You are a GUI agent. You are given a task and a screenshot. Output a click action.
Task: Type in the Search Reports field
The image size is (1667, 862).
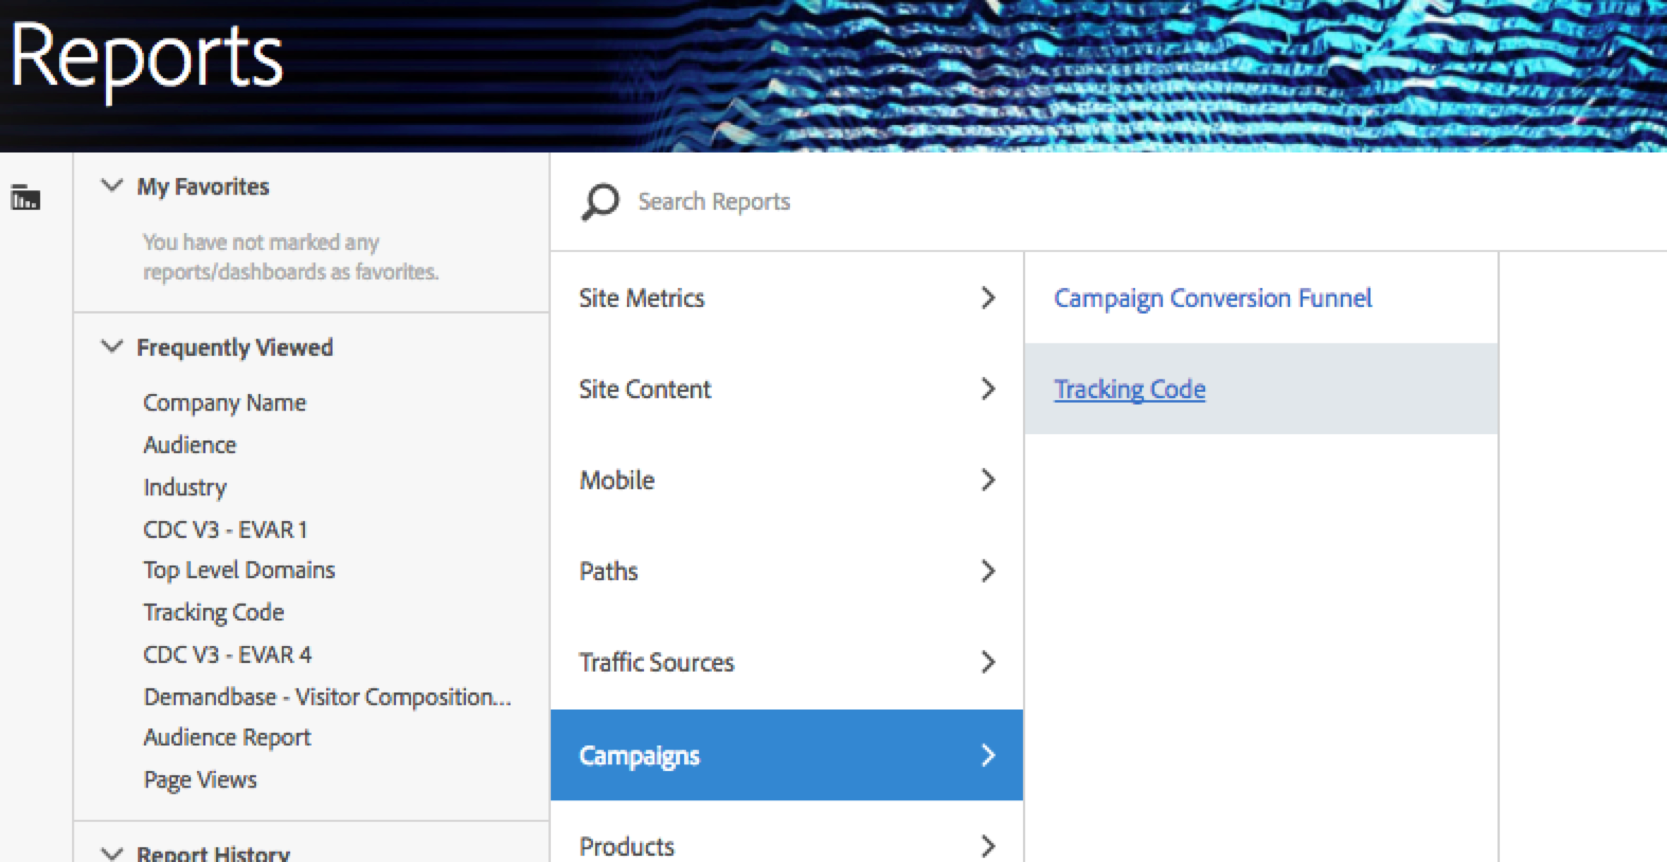click(x=900, y=202)
